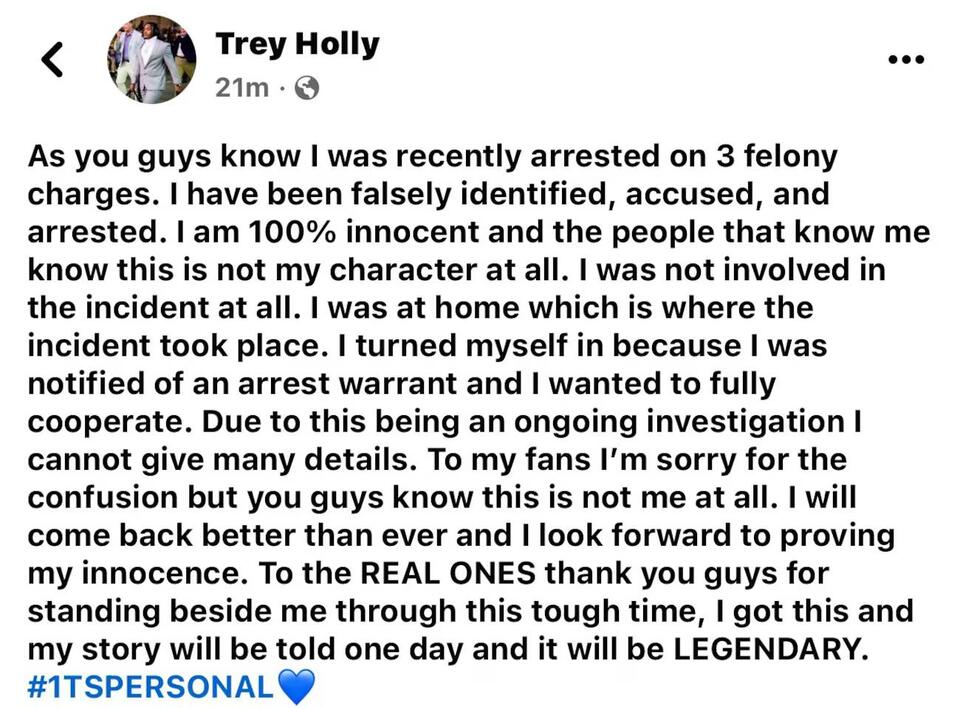Screen dimensions: 960x708
Task: Click Trey Holly's circular profile photo
Action: (151, 59)
